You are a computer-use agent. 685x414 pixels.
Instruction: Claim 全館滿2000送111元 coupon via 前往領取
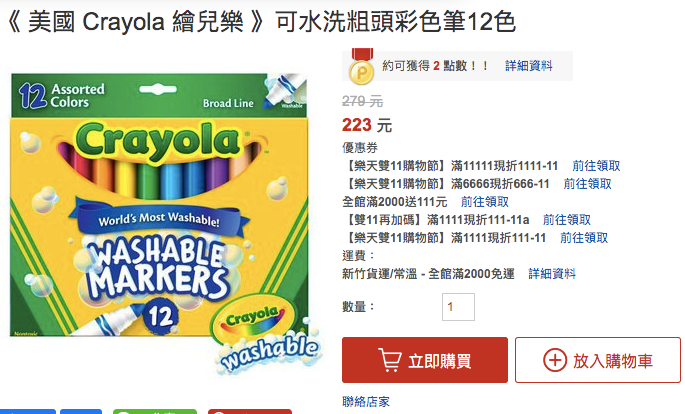click(x=484, y=202)
